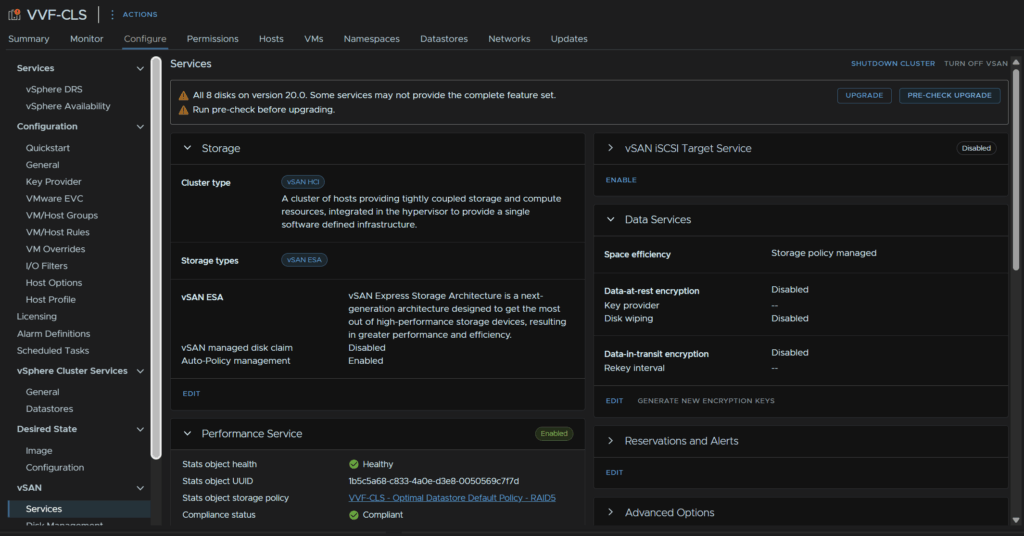The height and width of the screenshot is (536, 1024).
Task: Open the VVF-CLS Optimal Datastore Default Policy link
Action: (x=452, y=497)
